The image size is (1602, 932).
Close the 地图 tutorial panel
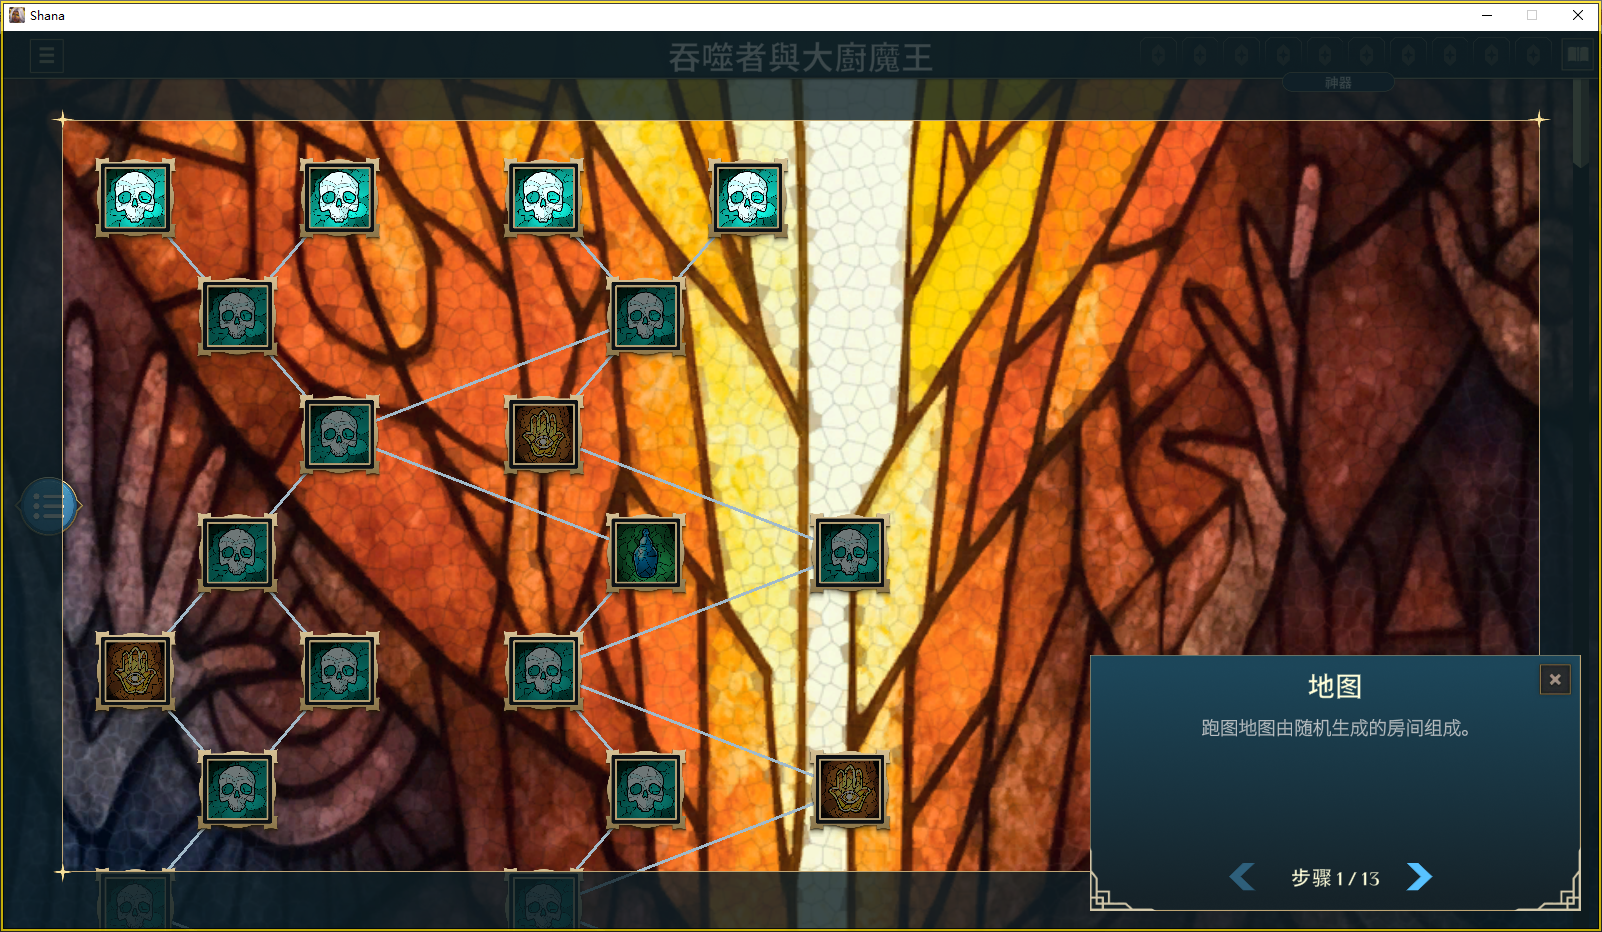(x=1555, y=680)
